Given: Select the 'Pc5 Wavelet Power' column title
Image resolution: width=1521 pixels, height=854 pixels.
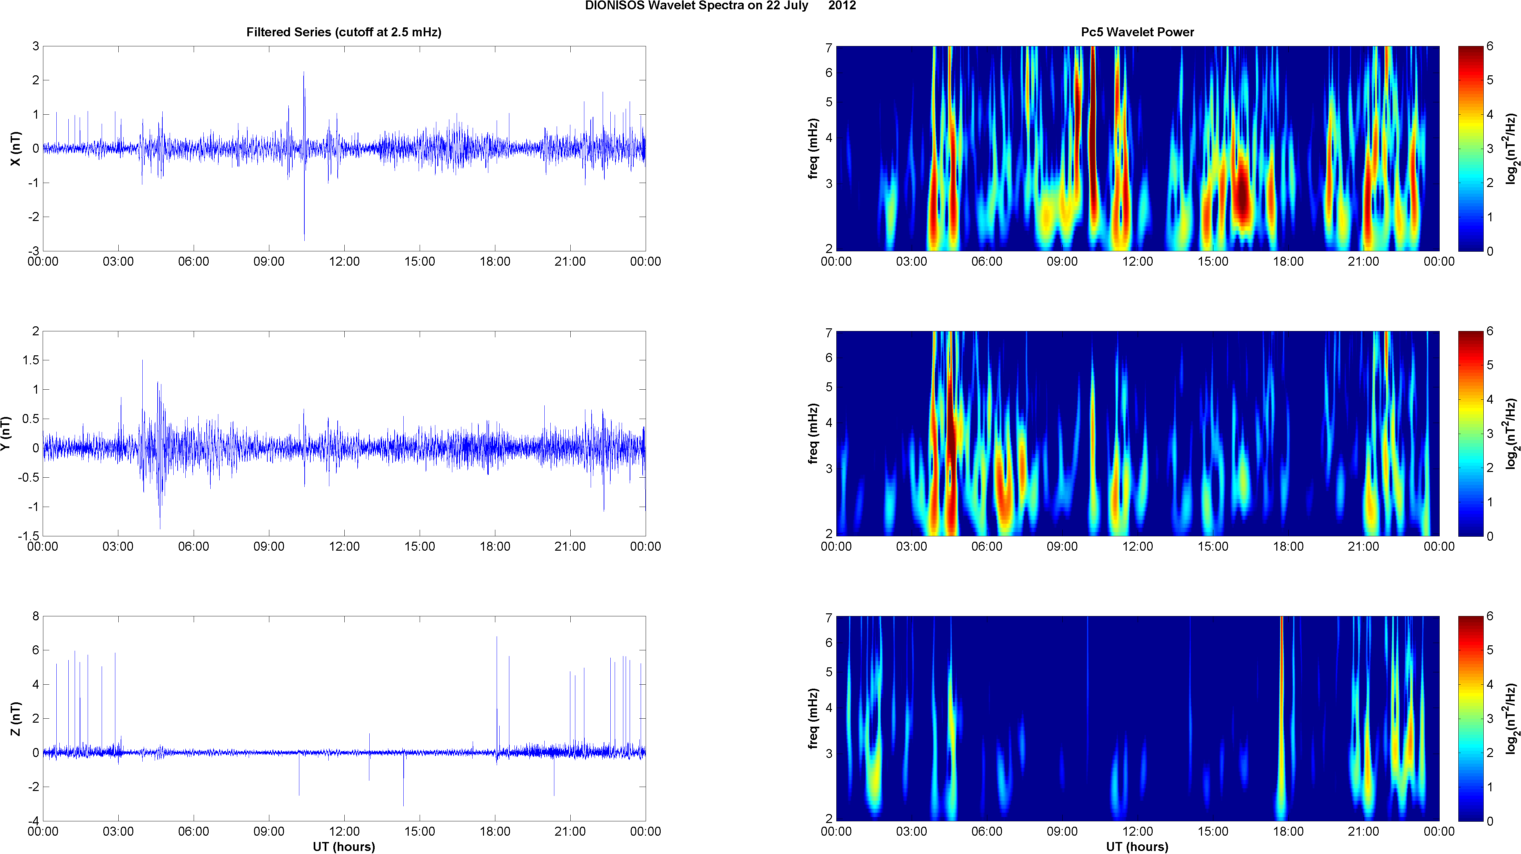Looking at the screenshot, I should pyautogui.click(x=1137, y=32).
